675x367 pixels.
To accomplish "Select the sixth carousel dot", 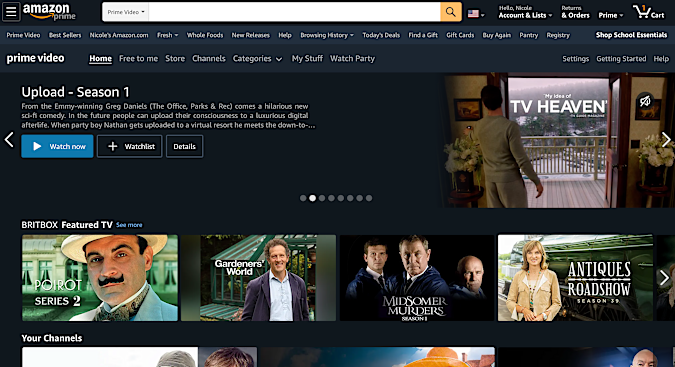I will [350, 198].
